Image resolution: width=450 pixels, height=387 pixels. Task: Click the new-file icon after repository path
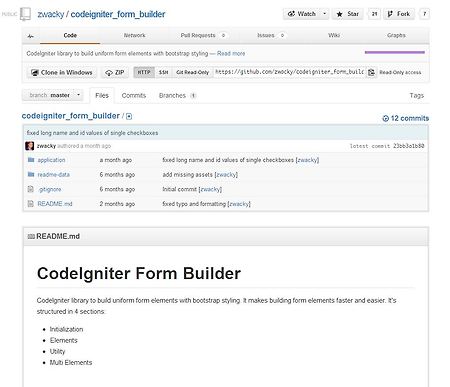129,116
